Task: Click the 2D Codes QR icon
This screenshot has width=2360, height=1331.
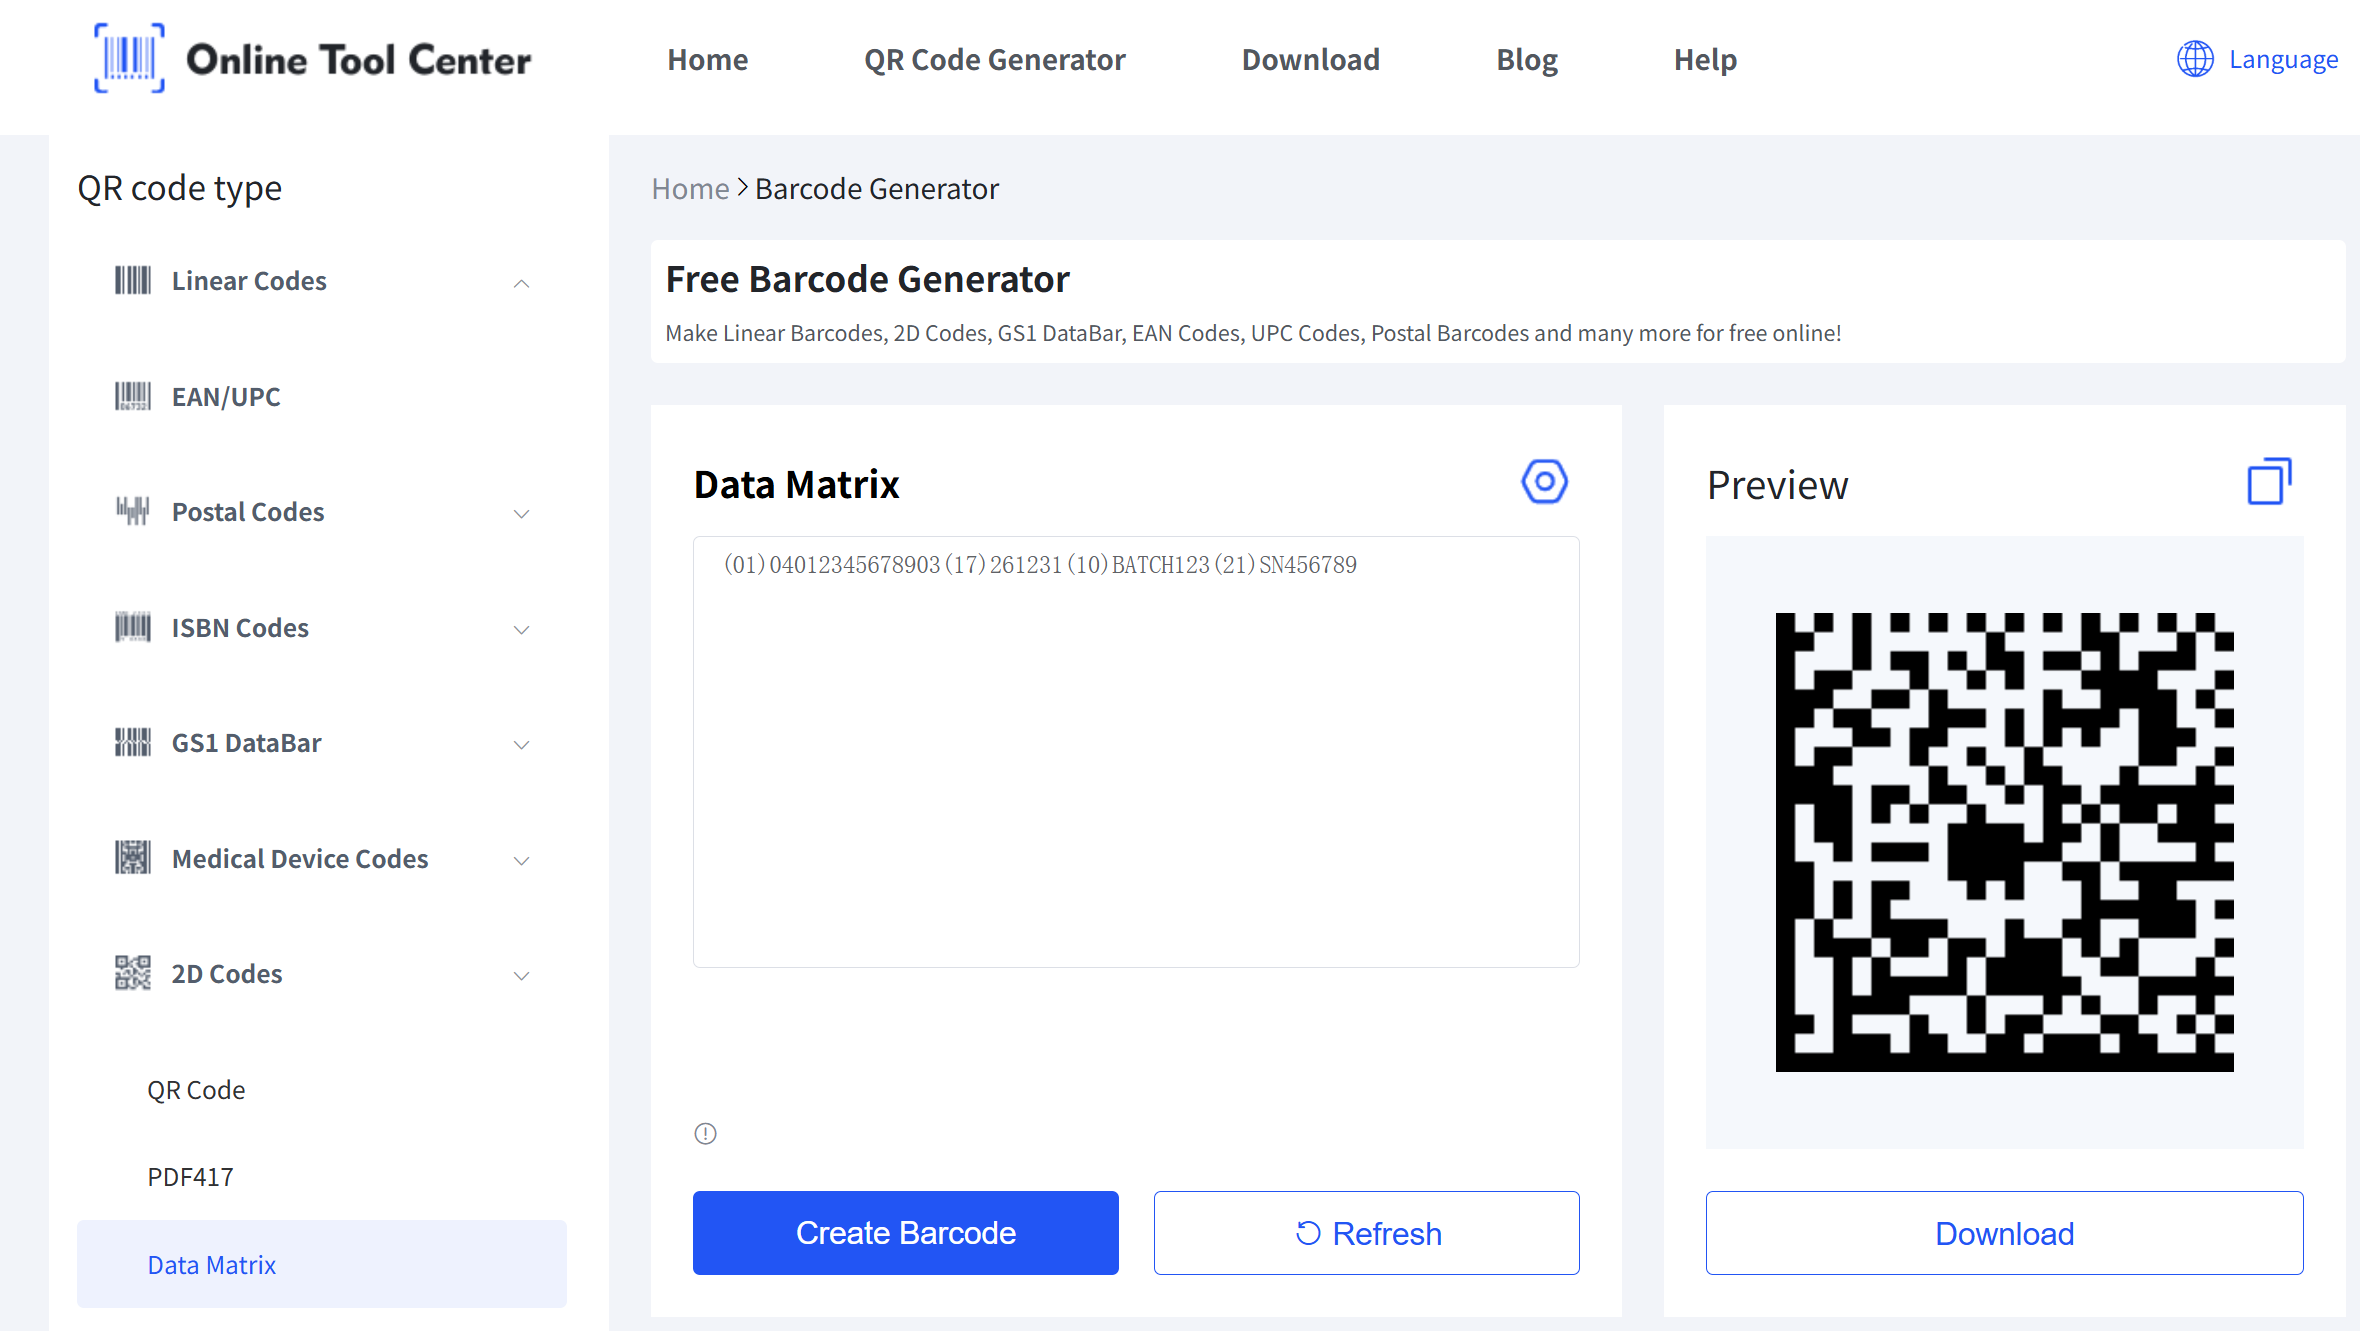Action: point(132,973)
